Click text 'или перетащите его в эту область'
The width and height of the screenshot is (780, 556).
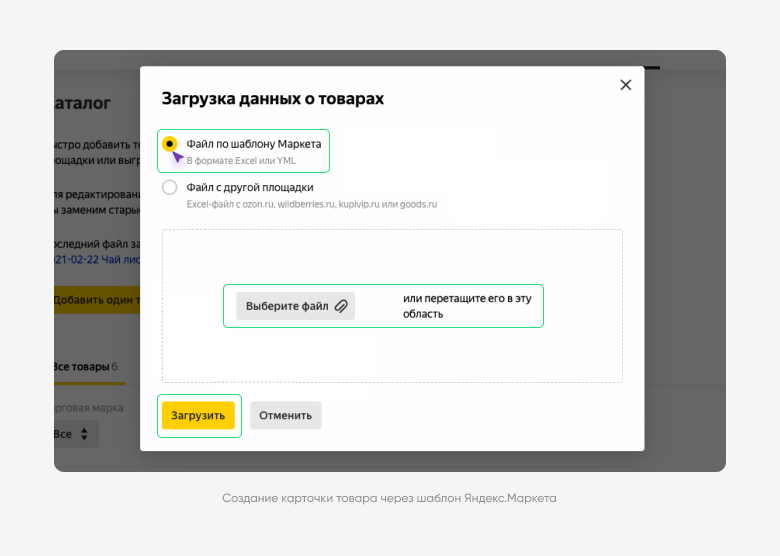467,306
